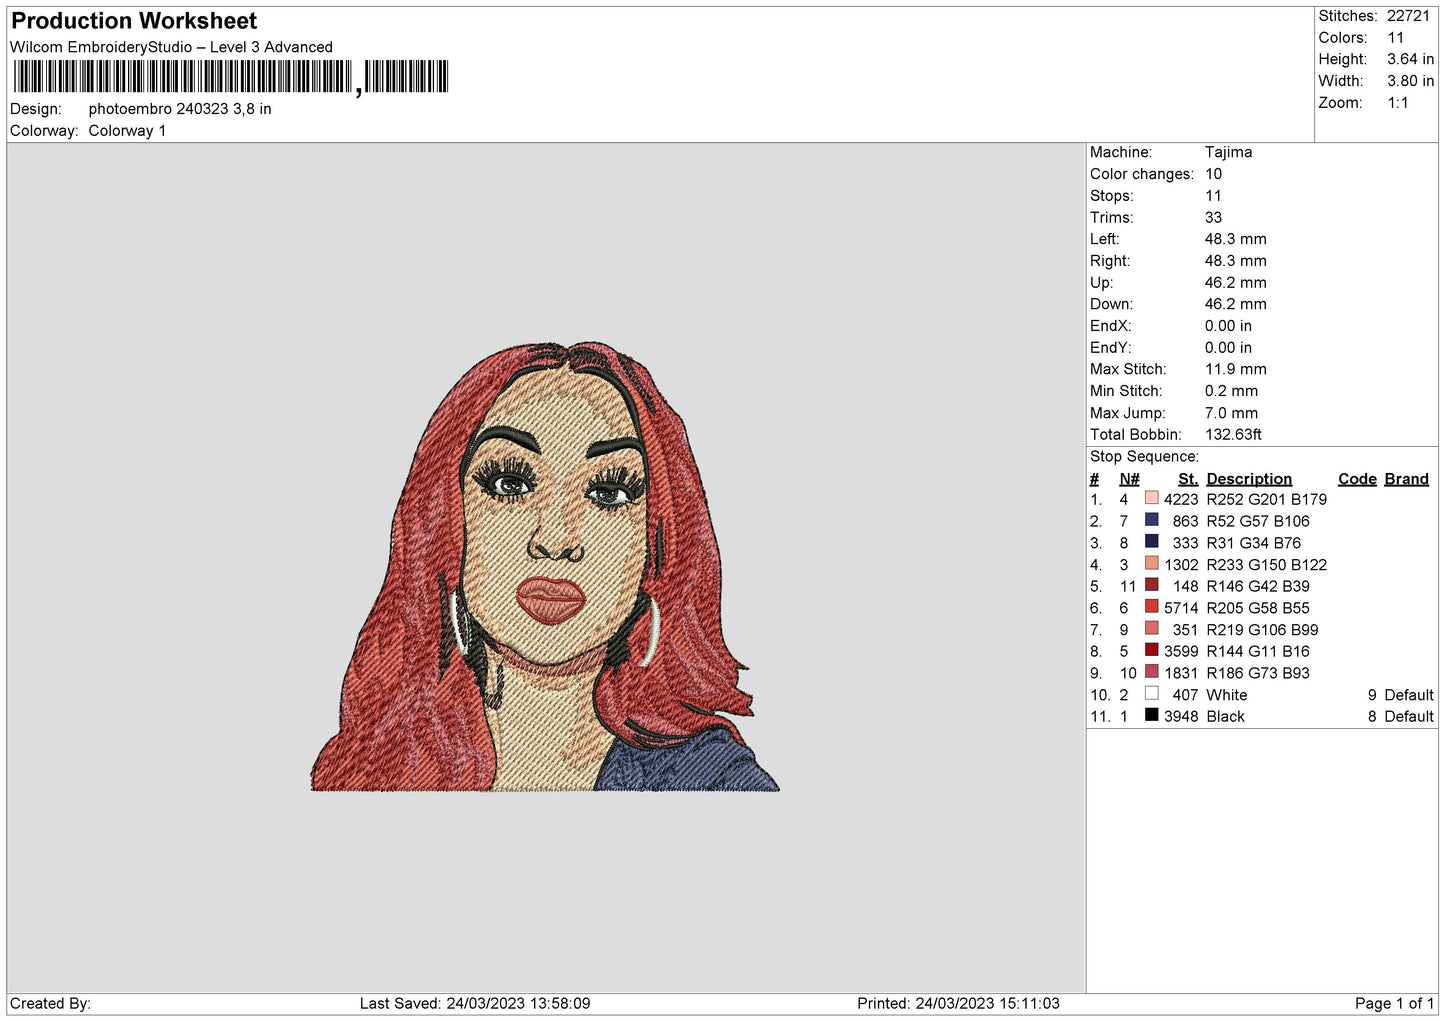Click the Black thread color swatch
Viewport: 1445px width, 1021px height.
tap(1152, 715)
